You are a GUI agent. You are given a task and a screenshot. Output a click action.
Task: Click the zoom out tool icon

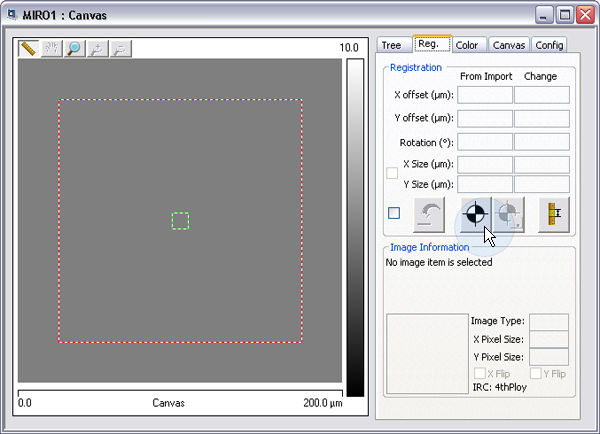click(121, 49)
